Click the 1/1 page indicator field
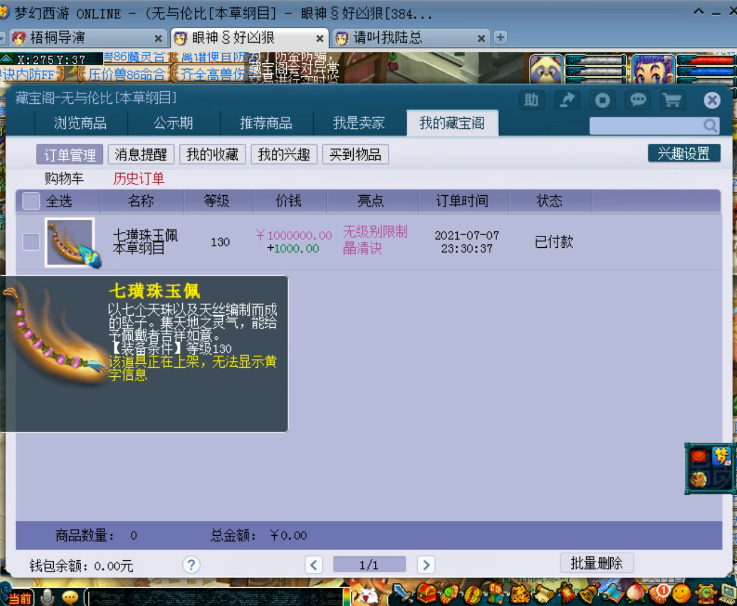This screenshot has height=606, width=737. click(x=369, y=564)
